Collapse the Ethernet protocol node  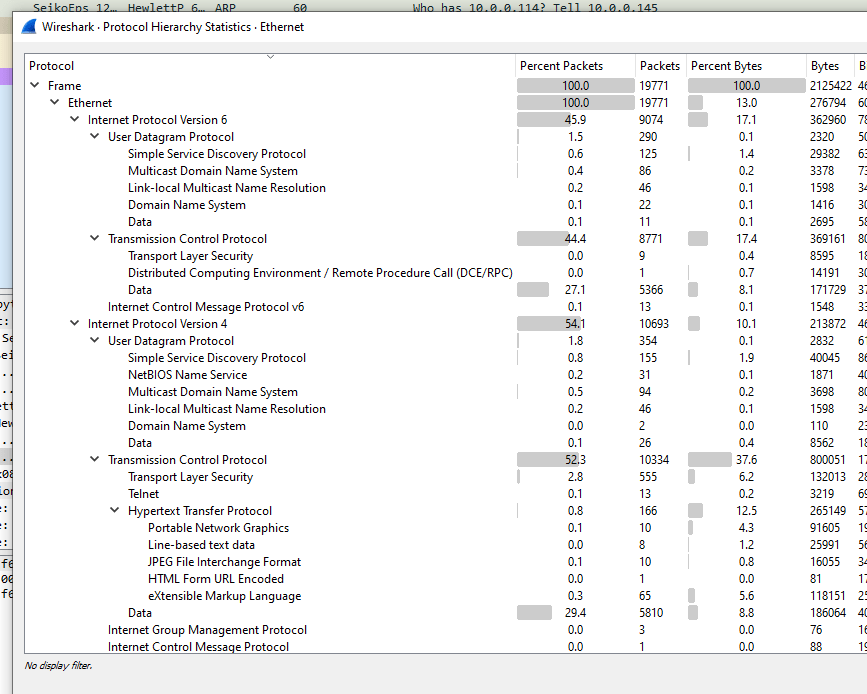tap(55, 103)
